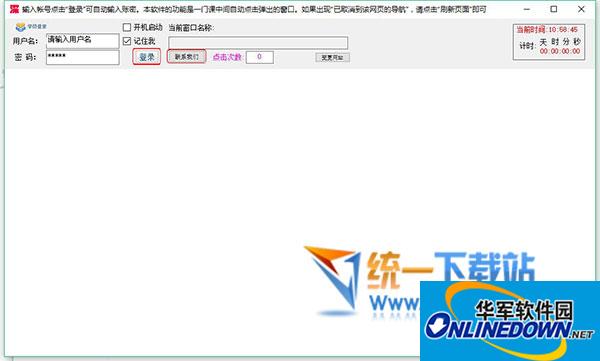Image resolution: width=600 pixels, height=361 pixels.
Task: Click the 点击次数 count box
Action: tap(259, 57)
